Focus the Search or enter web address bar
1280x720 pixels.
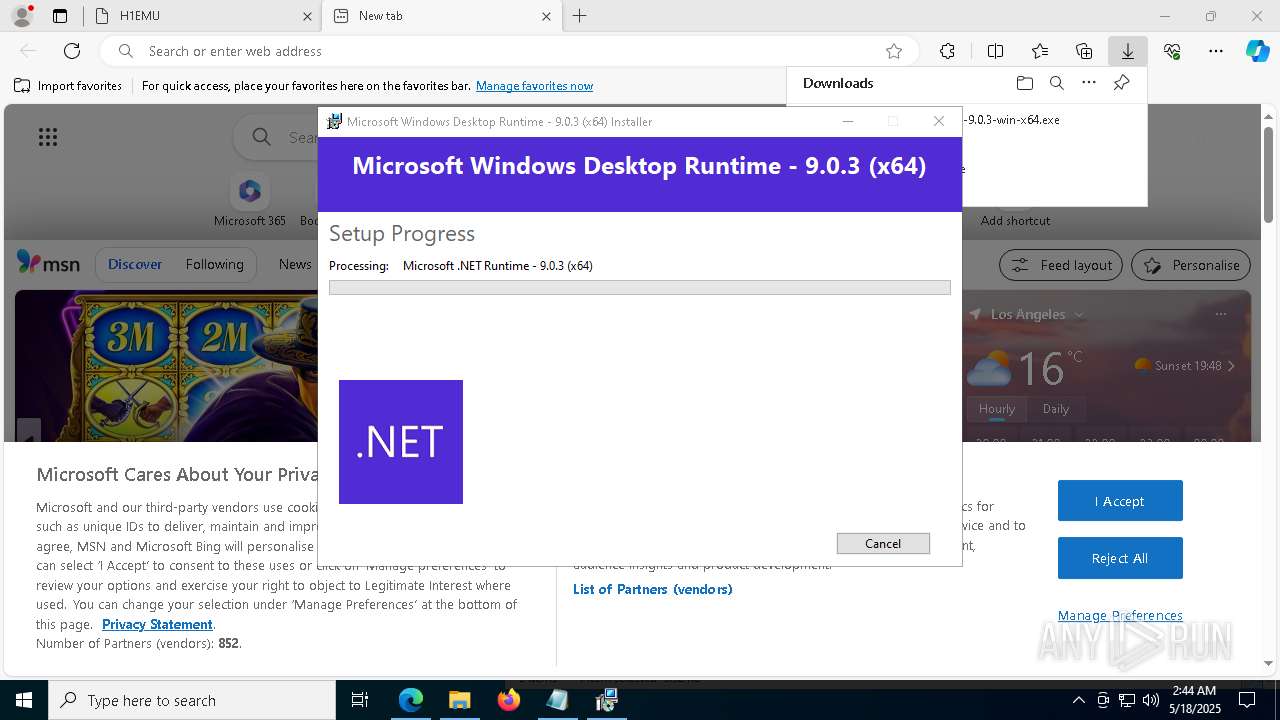click(510, 51)
